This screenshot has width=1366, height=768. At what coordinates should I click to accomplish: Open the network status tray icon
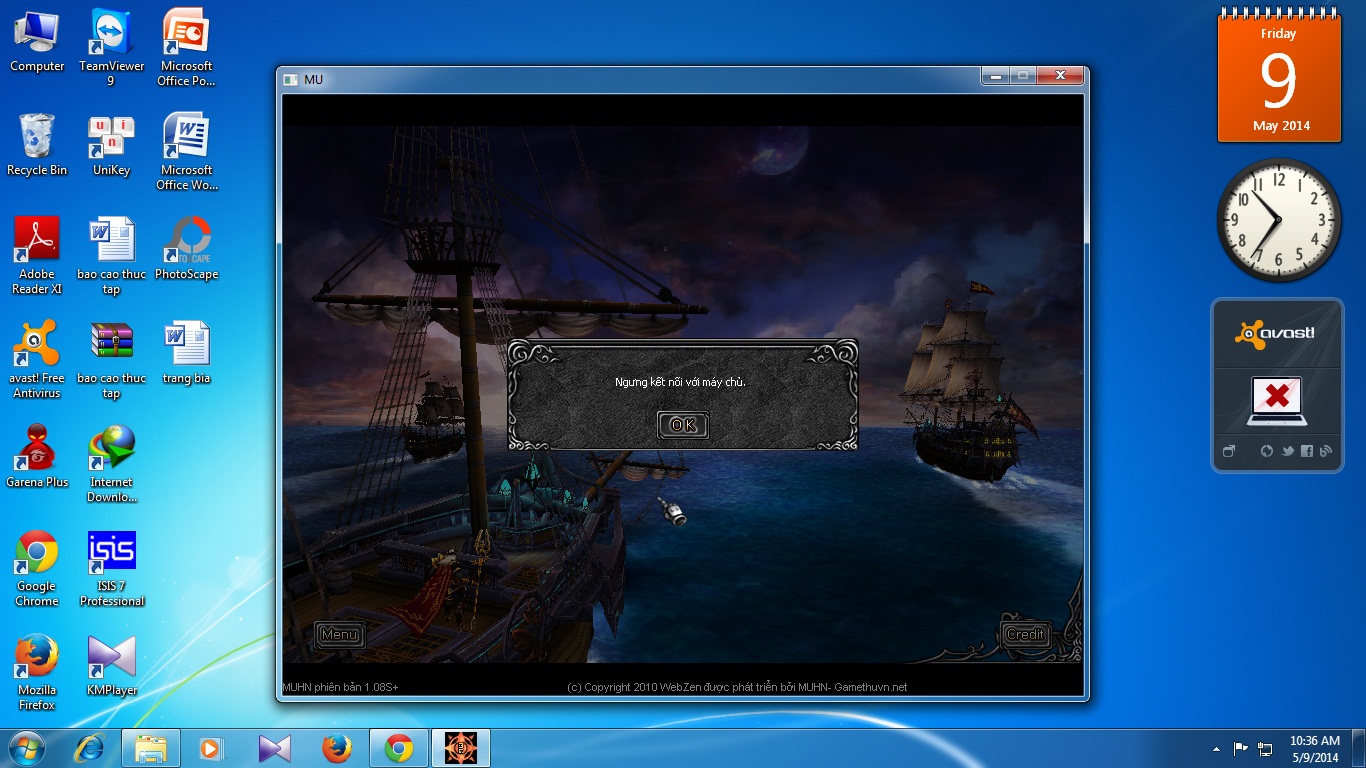pos(1265,748)
